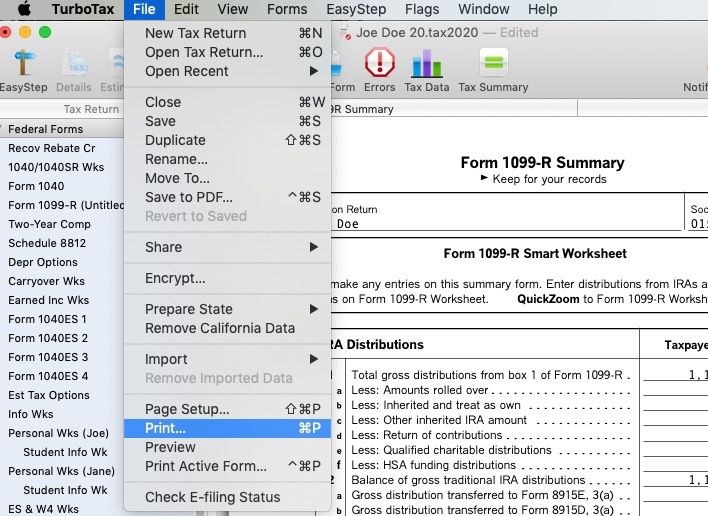Open the View menu
Image resolution: width=708 pixels, height=516 pixels.
(233, 9)
